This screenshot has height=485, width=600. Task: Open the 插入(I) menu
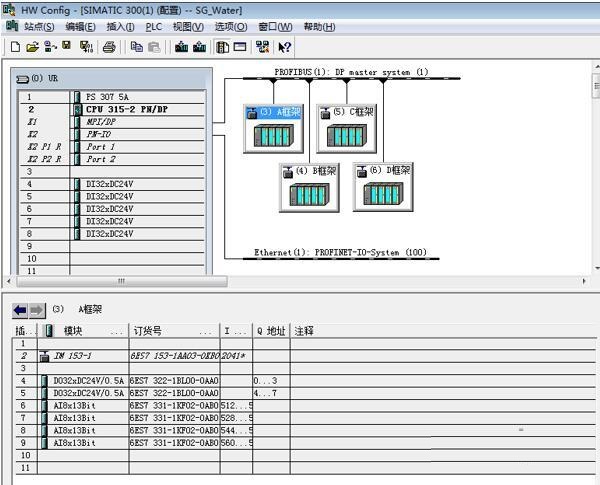(x=120, y=27)
